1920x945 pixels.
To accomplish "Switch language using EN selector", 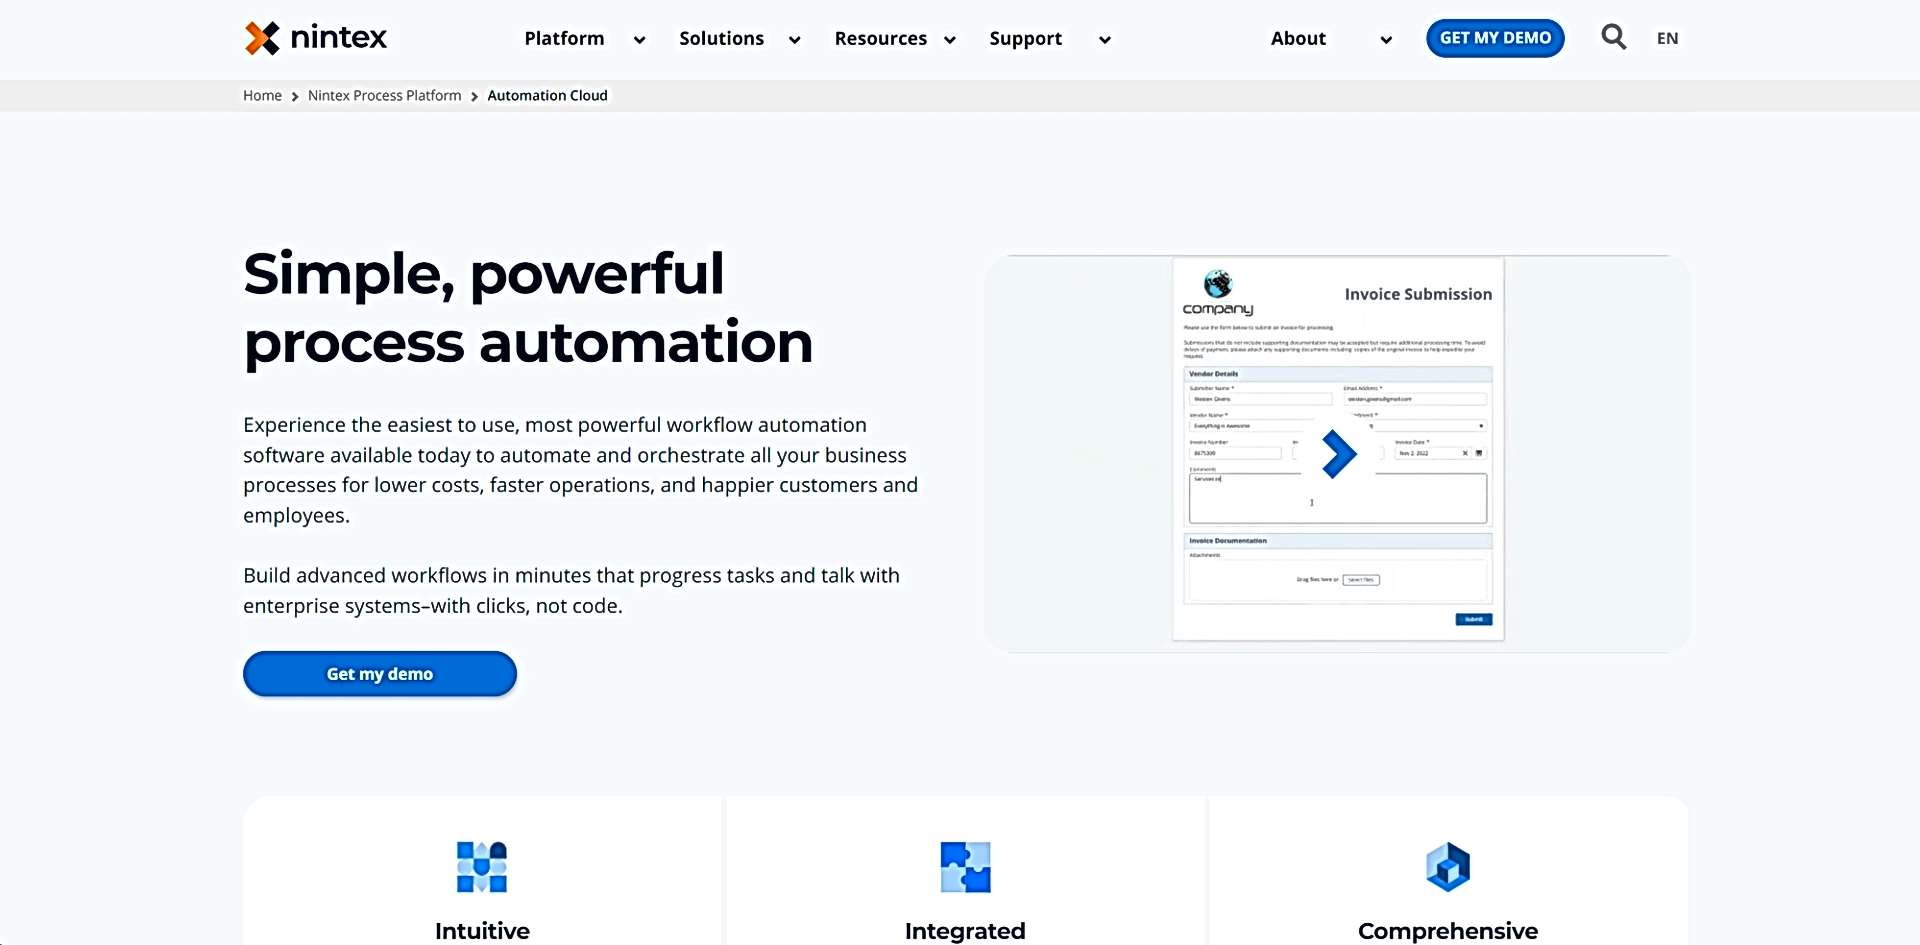I will coord(1667,38).
